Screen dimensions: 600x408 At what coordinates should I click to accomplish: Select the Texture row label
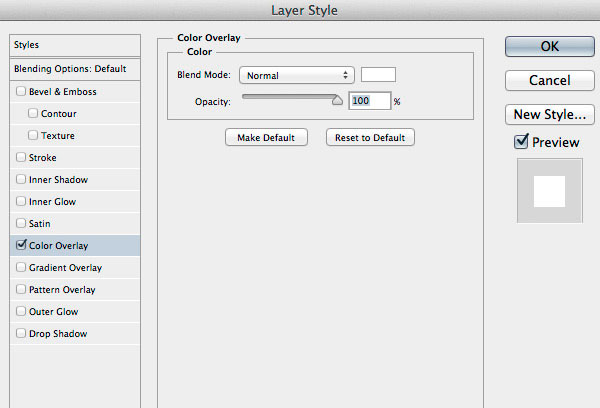pyautogui.click(x=58, y=136)
